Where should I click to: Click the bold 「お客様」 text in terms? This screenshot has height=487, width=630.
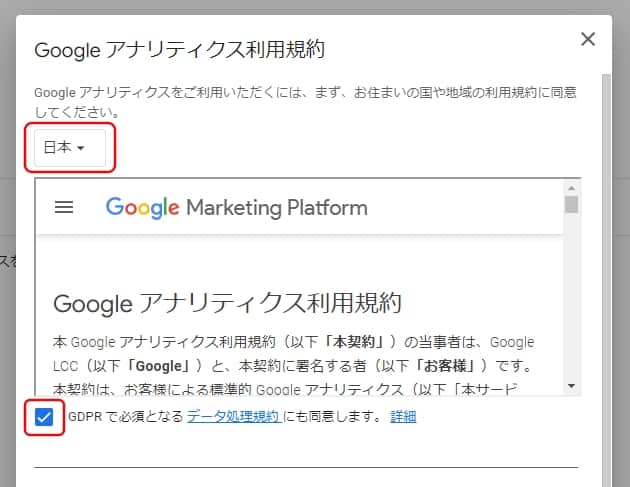pyautogui.click(x=447, y=366)
